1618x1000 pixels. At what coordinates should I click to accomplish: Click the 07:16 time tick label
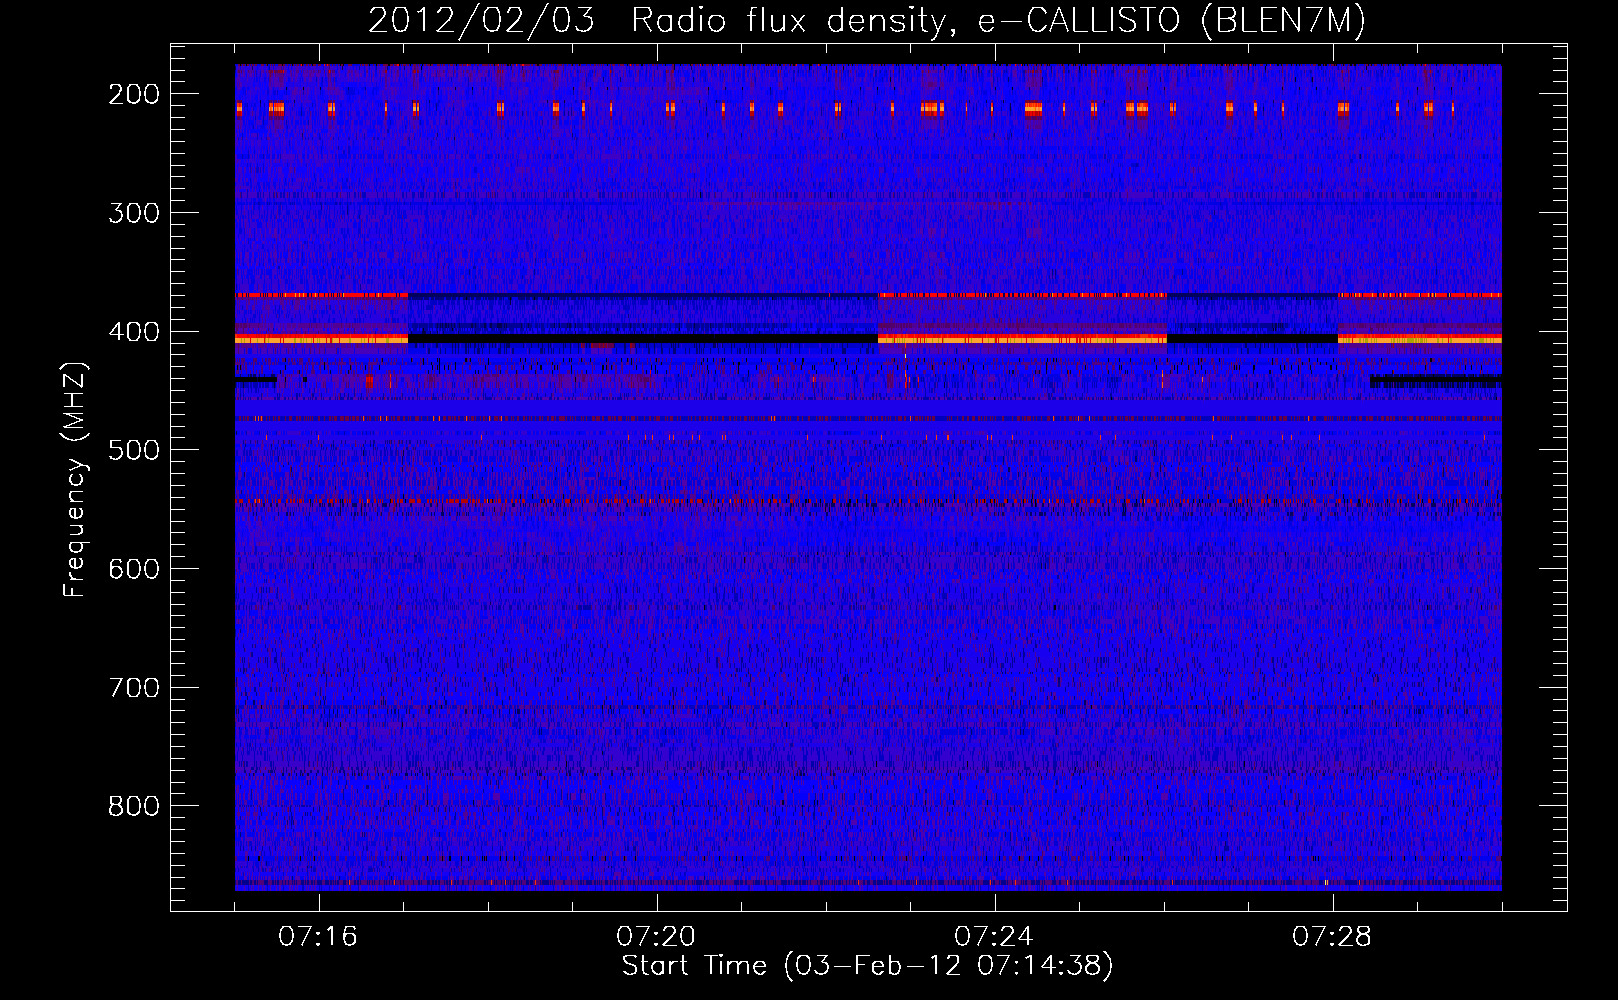pyautogui.click(x=318, y=937)
